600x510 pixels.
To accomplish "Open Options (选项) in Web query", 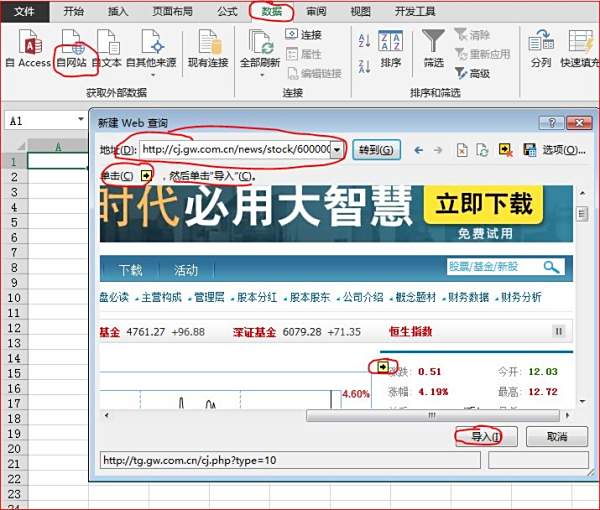I will pos(564,150).
